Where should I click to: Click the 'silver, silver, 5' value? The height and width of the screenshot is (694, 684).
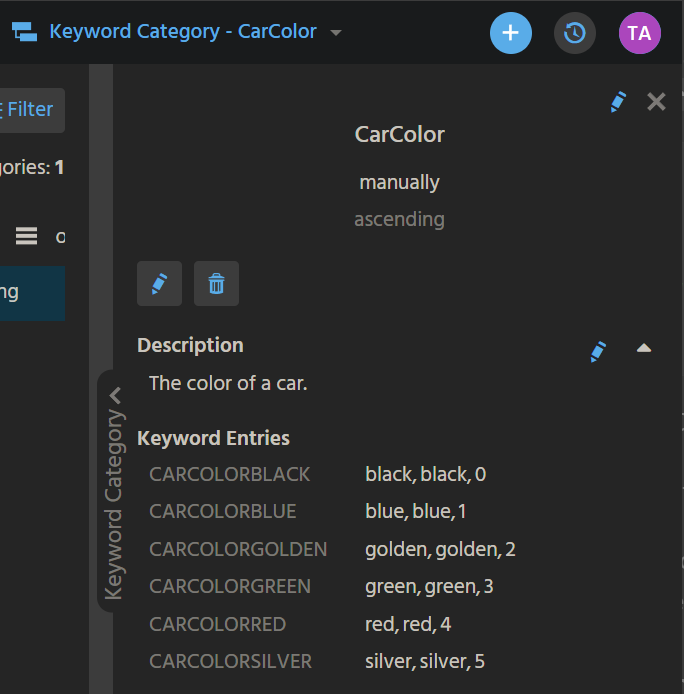click(425, 662)
